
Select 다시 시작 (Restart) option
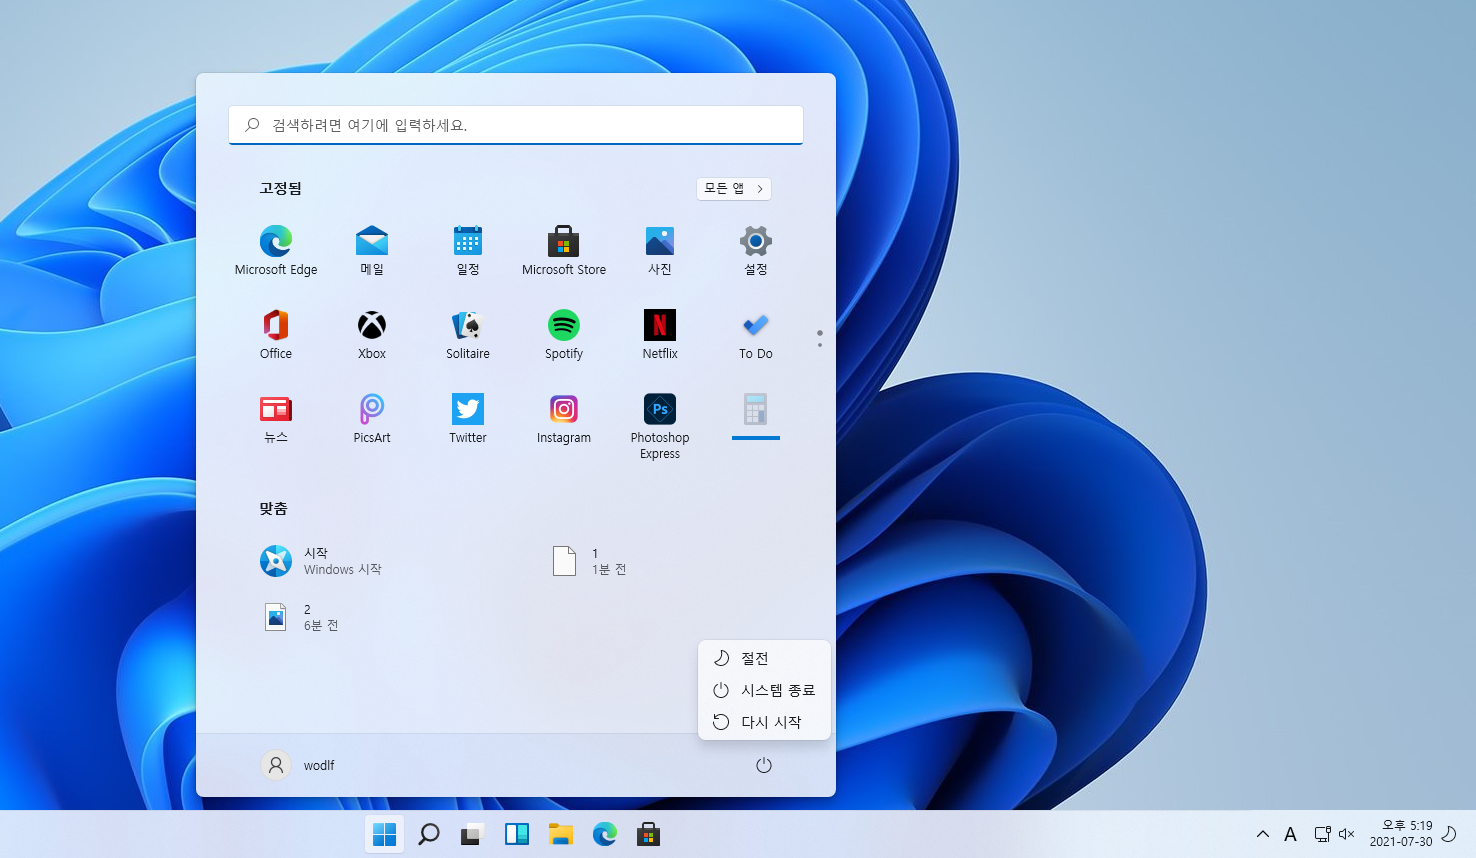(x=764, y=722)
